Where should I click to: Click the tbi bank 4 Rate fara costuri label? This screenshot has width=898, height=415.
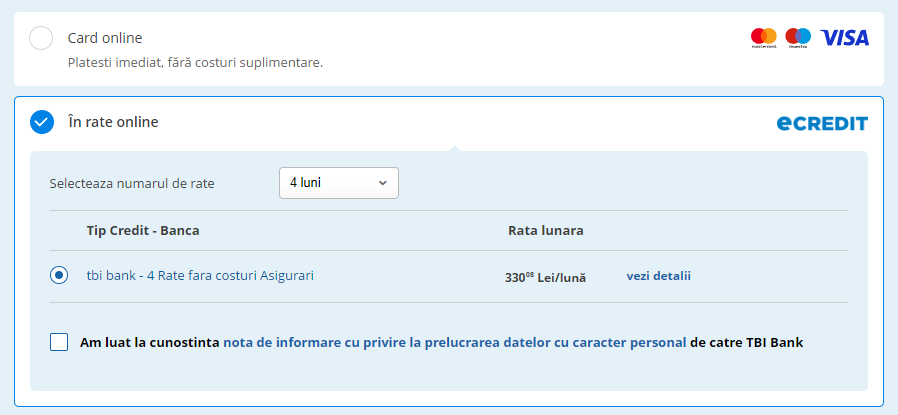200,275
